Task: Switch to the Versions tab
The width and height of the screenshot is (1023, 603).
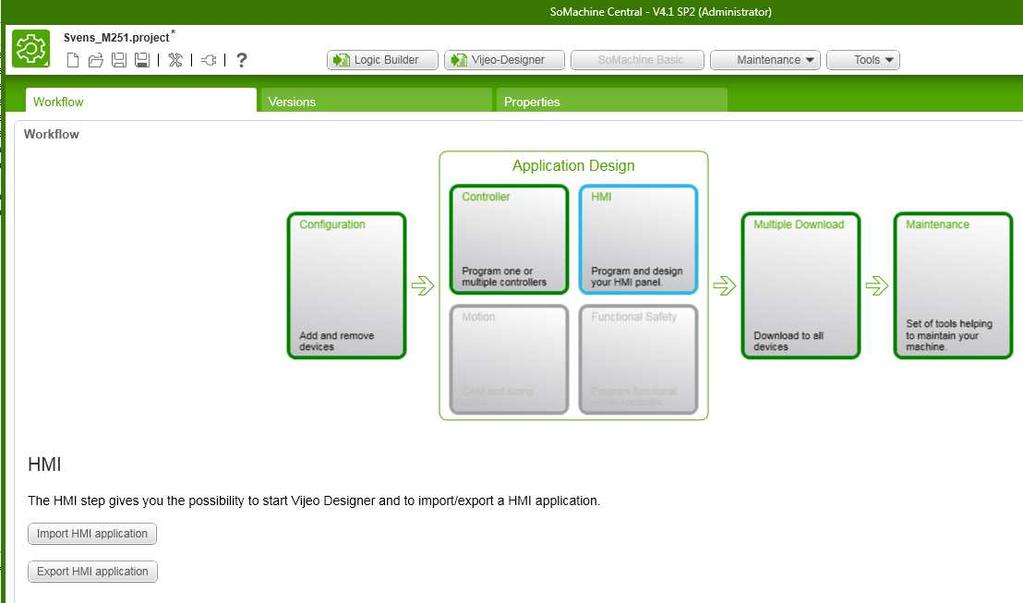Action: coord(376,101)
